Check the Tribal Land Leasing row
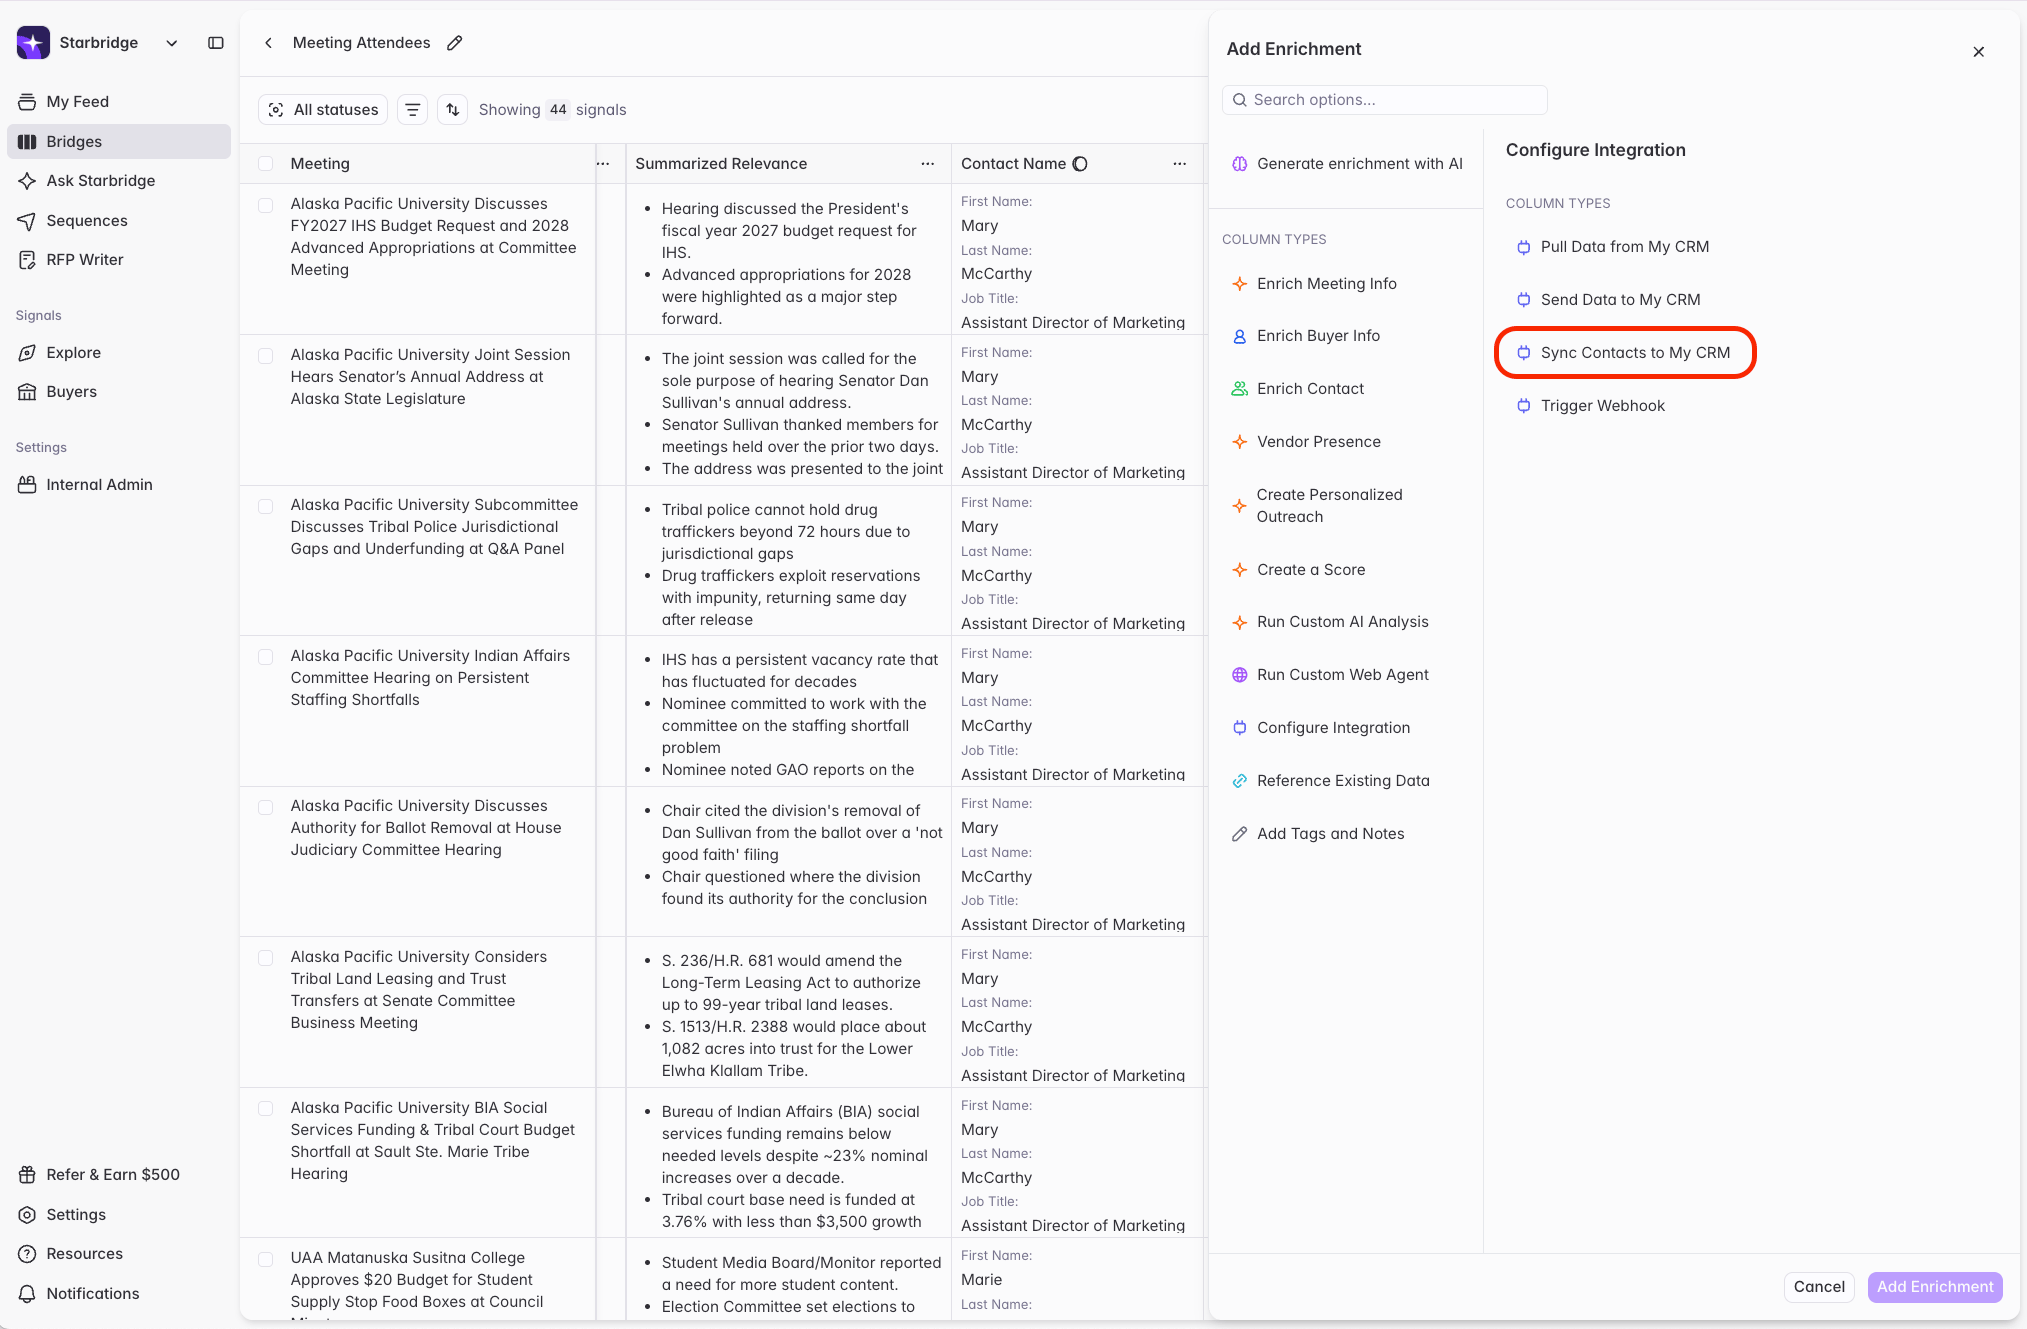 click(x=266, y=958)
